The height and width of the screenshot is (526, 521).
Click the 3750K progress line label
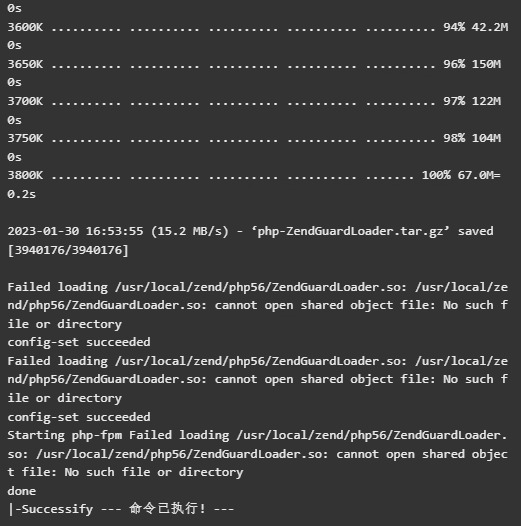[x=25, y=138]
